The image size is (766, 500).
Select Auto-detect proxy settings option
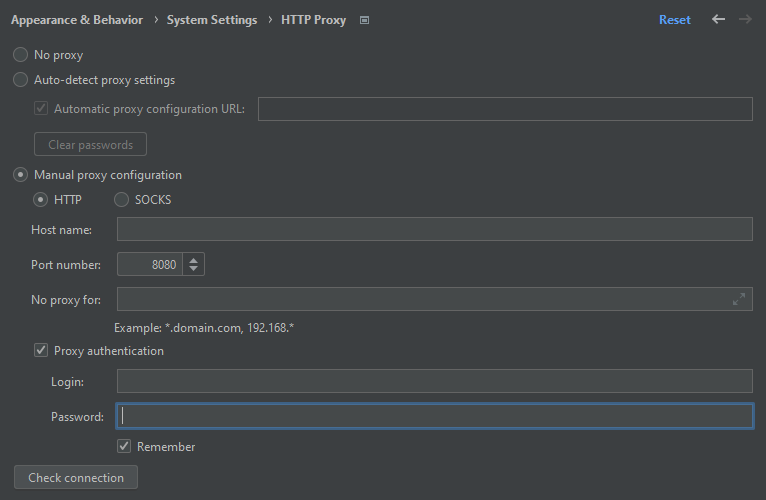[x=21, y=80]
